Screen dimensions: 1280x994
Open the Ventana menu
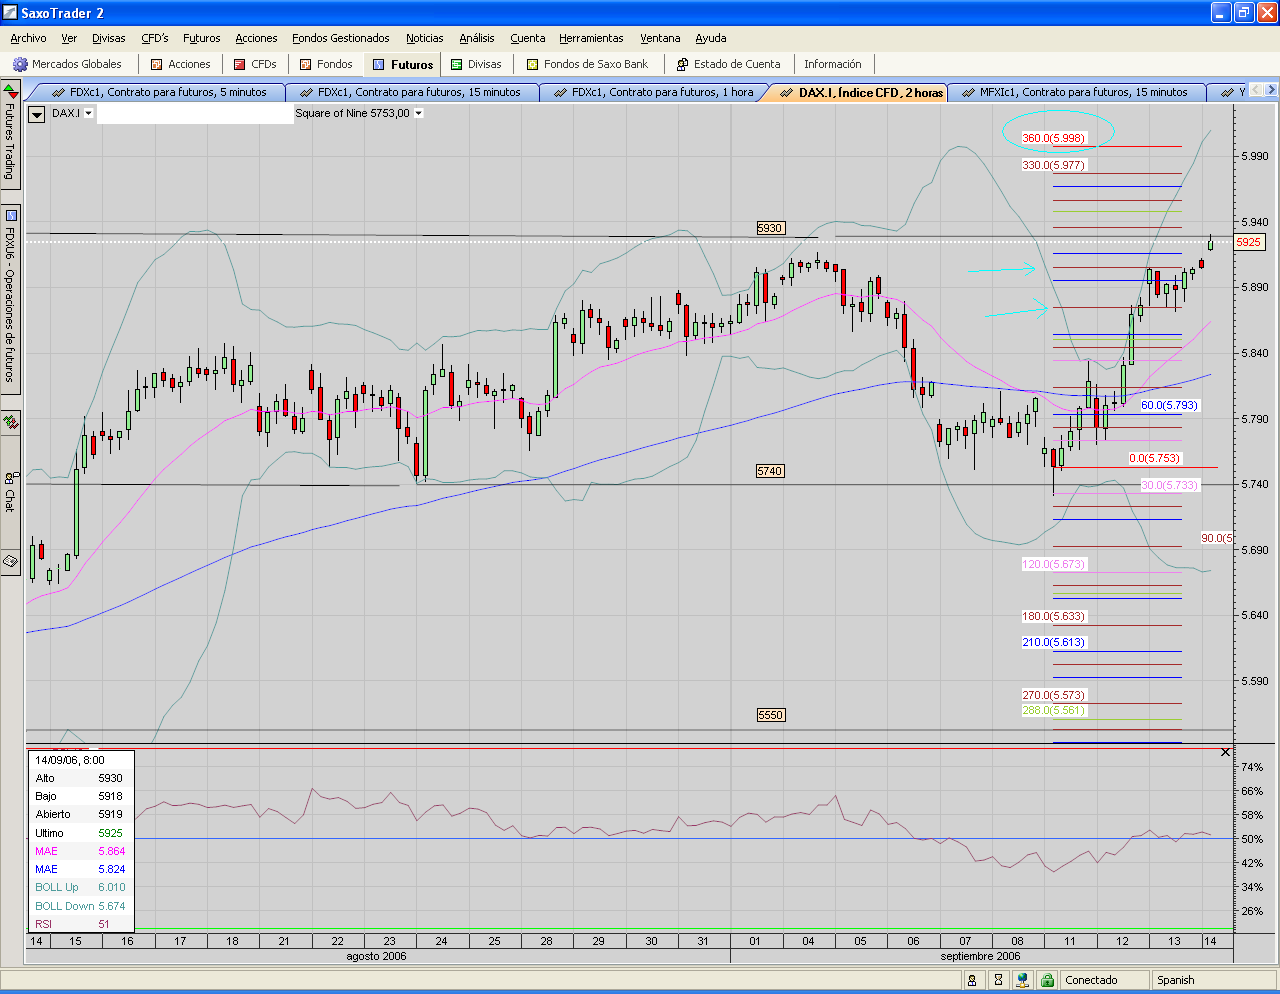click(x=660, y=38)
